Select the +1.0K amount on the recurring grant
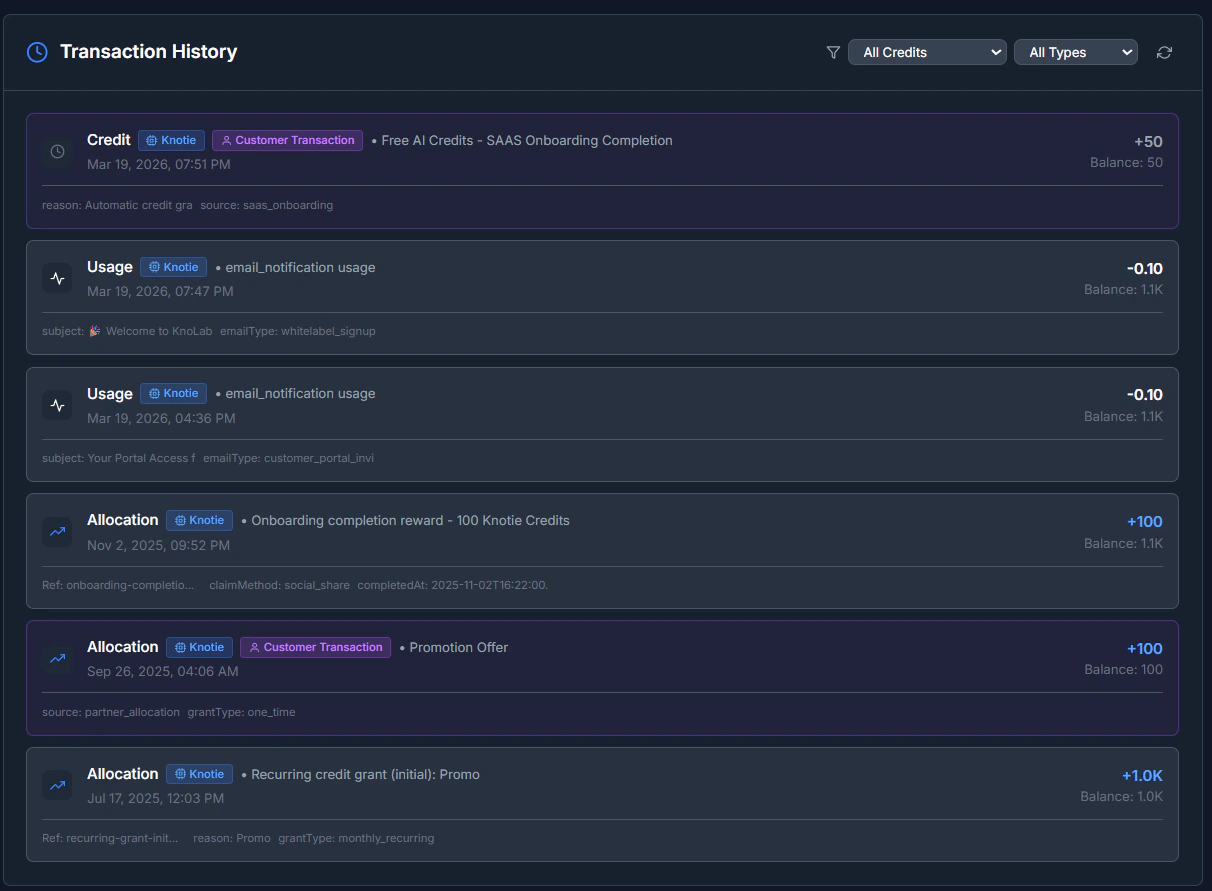Image resolution: width=1212 pixels, height=891 pixels. click(x=1142, y=775)
